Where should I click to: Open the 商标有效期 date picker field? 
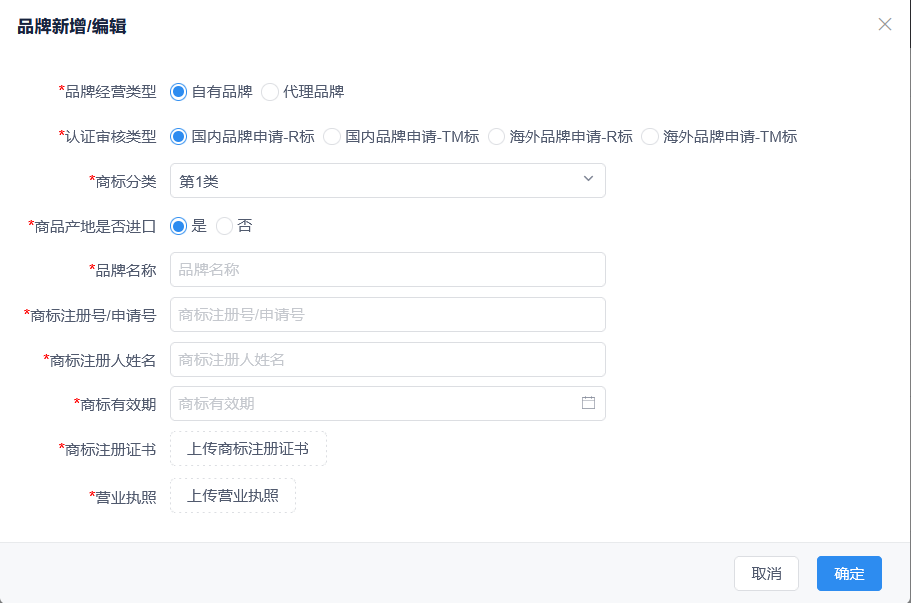(x=388, y=404)
